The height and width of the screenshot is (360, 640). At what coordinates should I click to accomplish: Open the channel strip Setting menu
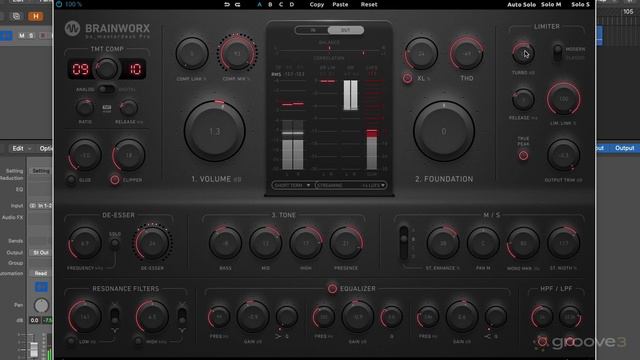(x=41, y=171)
